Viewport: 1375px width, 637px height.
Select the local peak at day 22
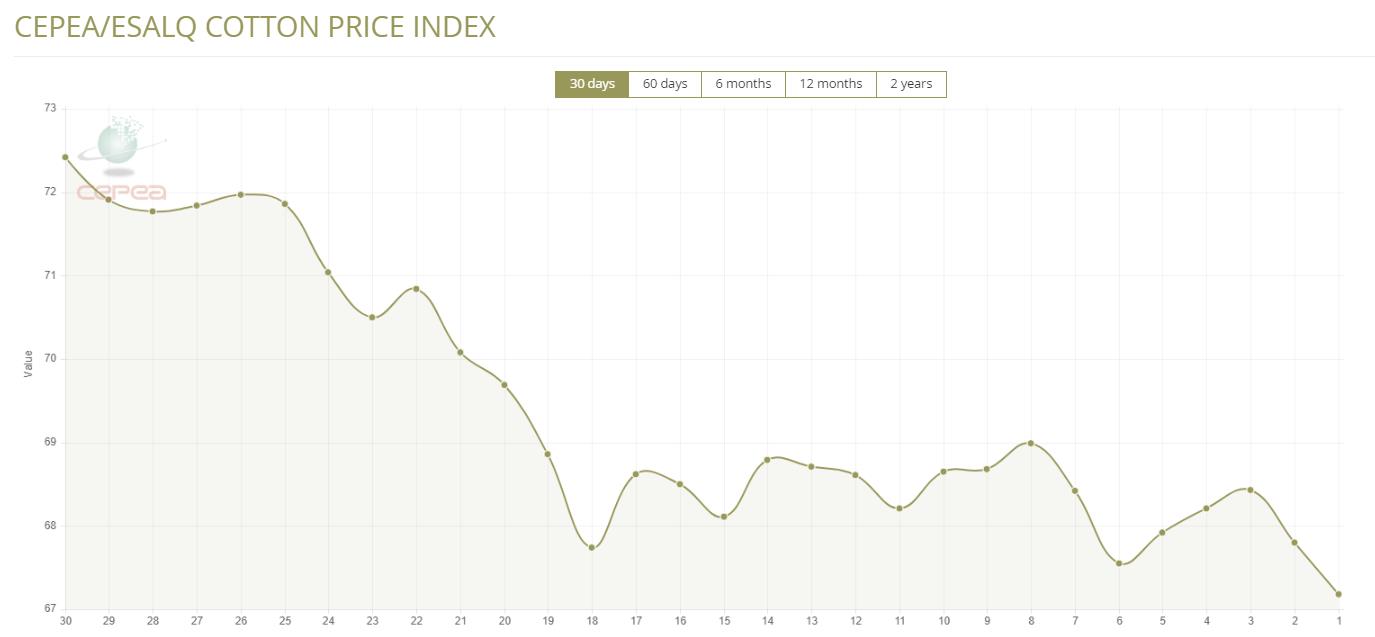[x=416, y=289]
